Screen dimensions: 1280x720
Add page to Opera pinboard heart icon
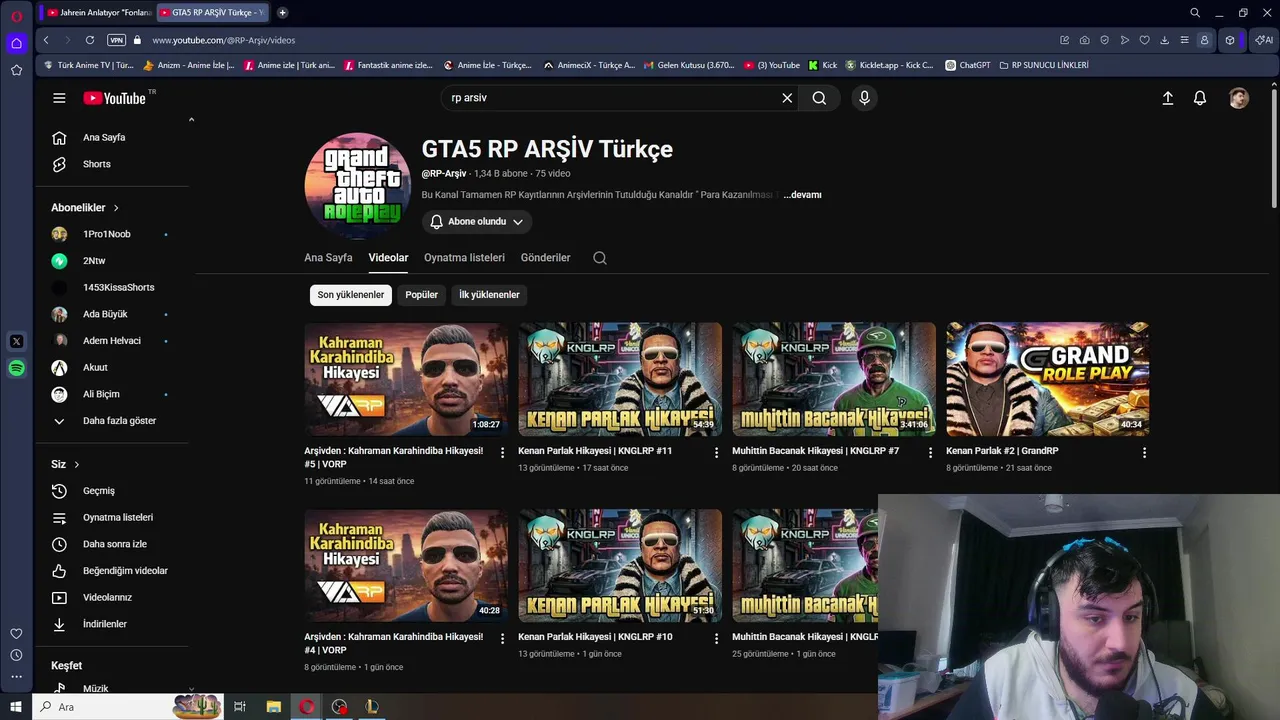(1145, 40)
